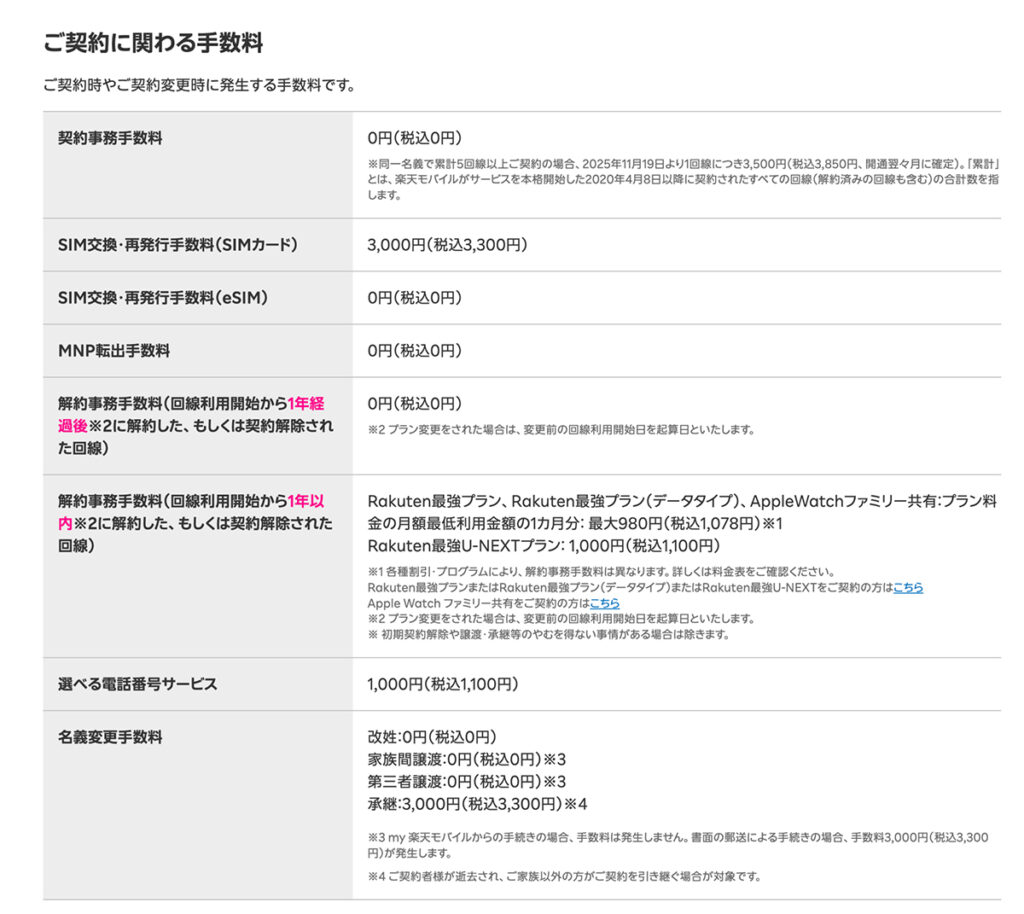Open the こちら link for Rakuten最強U-NEXT subscribers
Image resolution: width=1024 pixels, height=914 pixels.
tap(907, 588)
